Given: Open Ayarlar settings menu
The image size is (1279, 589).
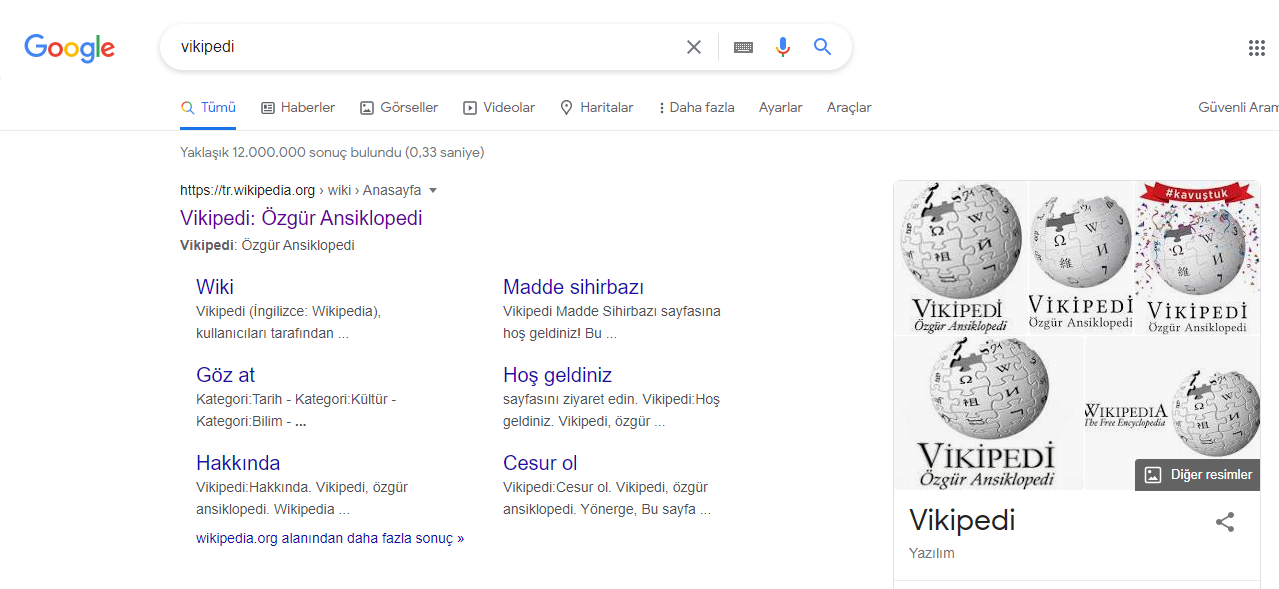Looking at the screenshot, I should coord(780,108).
